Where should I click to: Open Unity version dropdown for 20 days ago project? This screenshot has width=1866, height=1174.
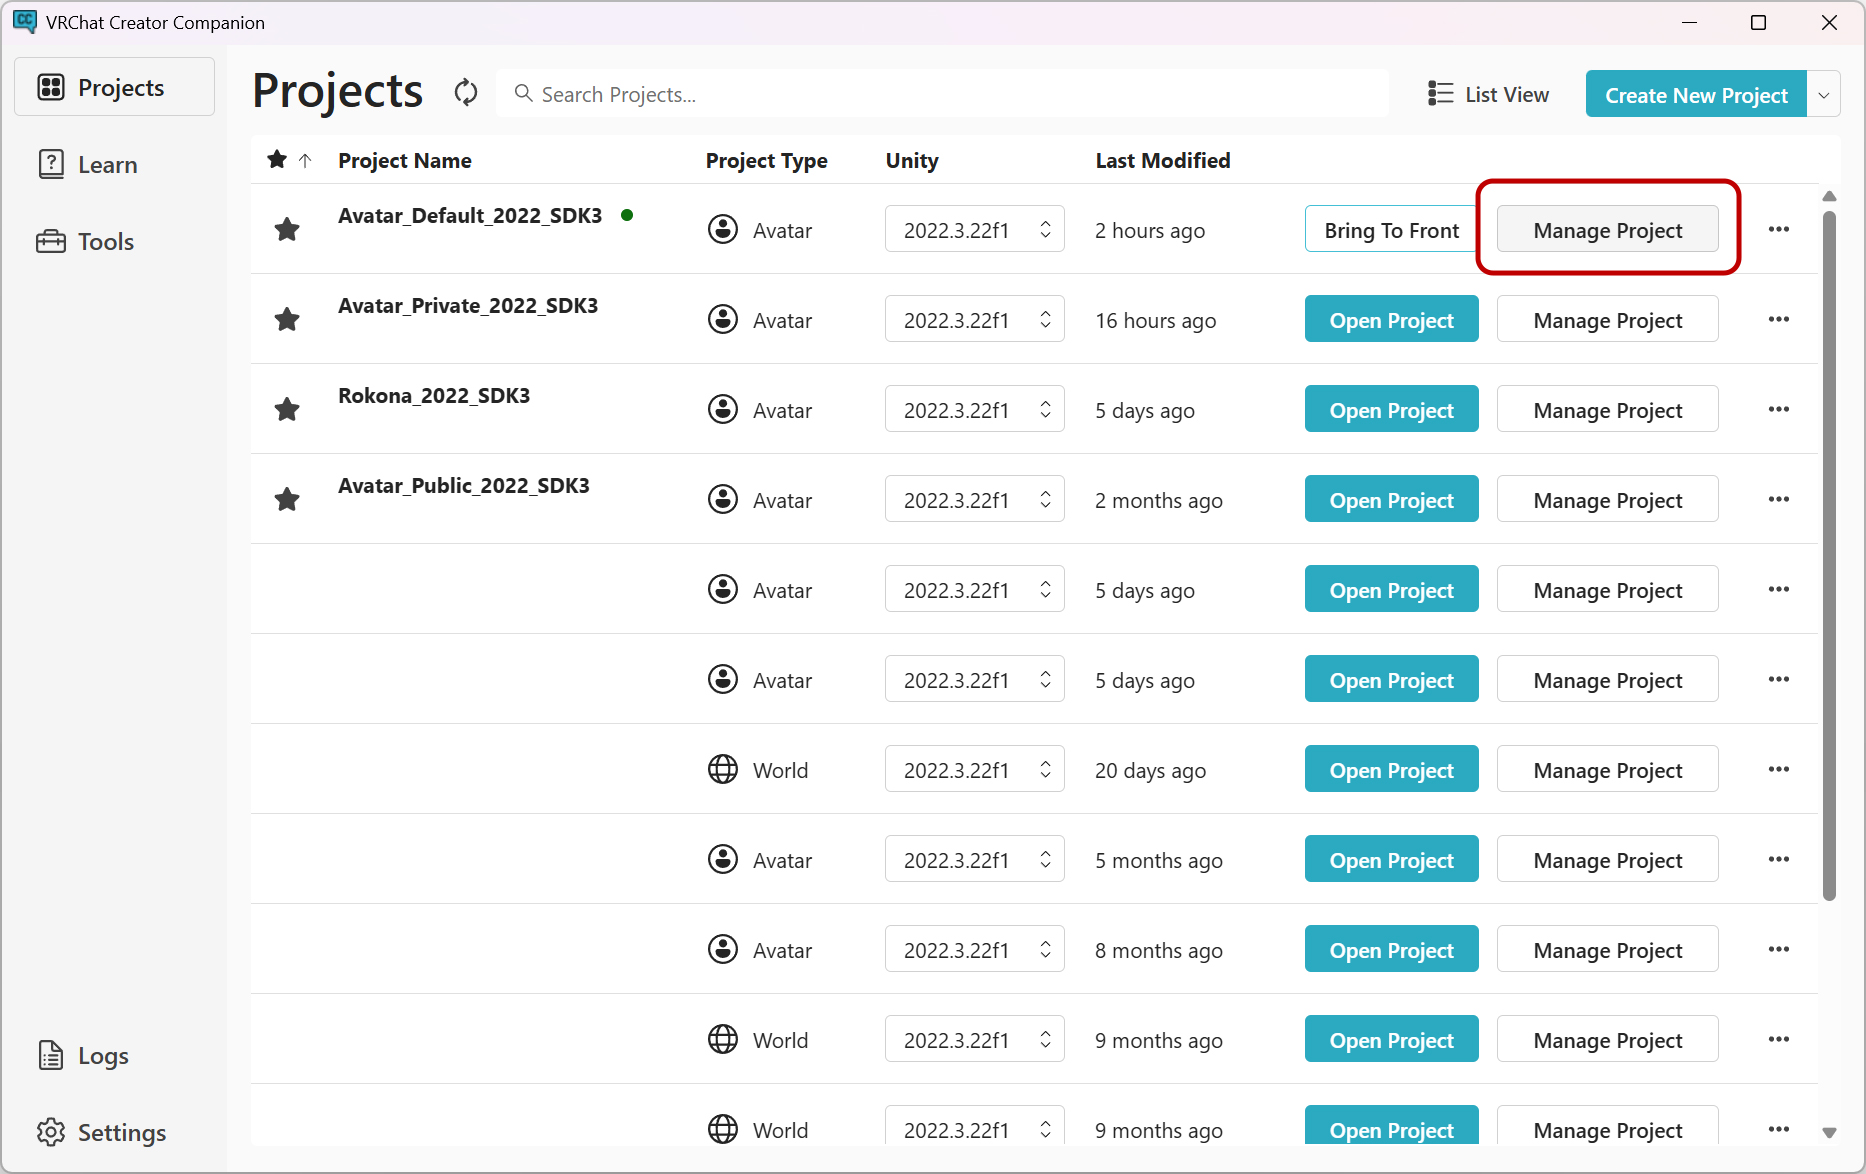(x=974, y=769)
